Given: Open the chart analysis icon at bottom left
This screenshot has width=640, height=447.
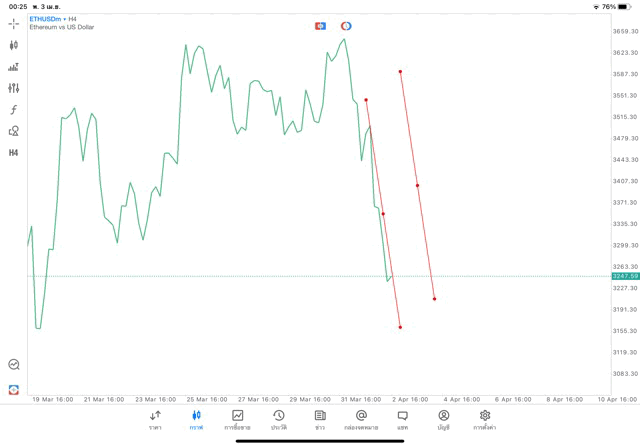Looking at the screenshot, I should coord(13,365).
